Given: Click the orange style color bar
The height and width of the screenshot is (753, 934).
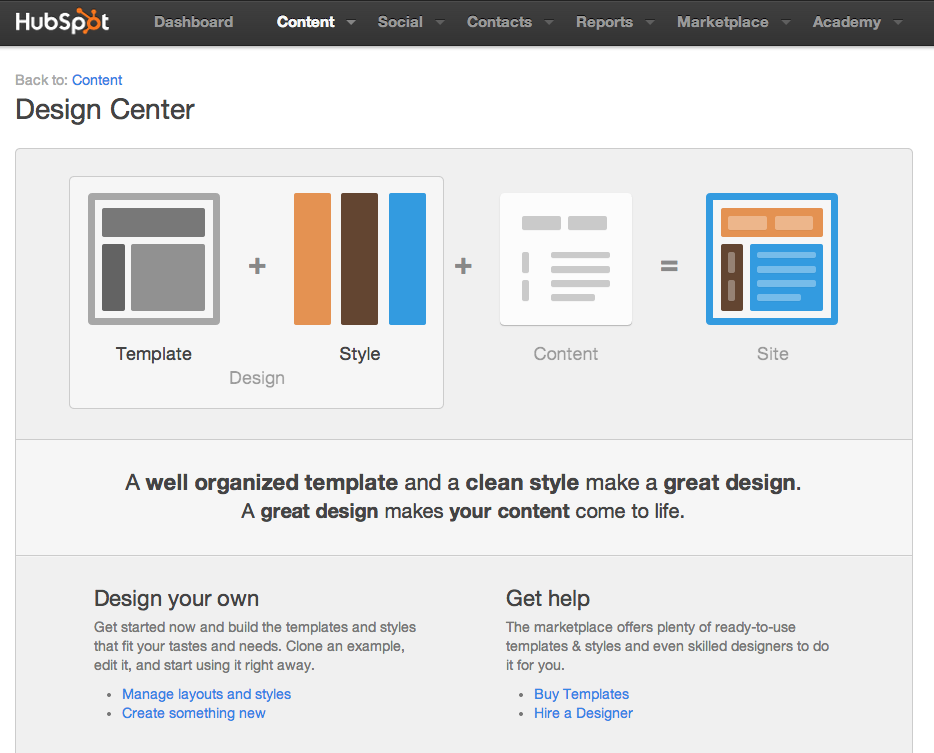Looking at the screenshot, I should tap(312, 259).
